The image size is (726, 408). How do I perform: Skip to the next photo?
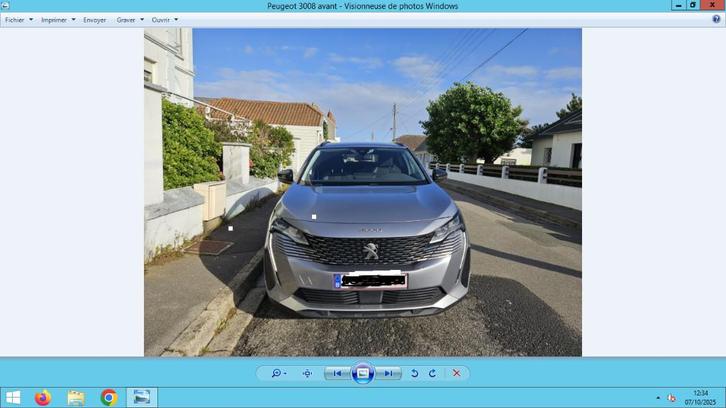click(x=388, y=373)
